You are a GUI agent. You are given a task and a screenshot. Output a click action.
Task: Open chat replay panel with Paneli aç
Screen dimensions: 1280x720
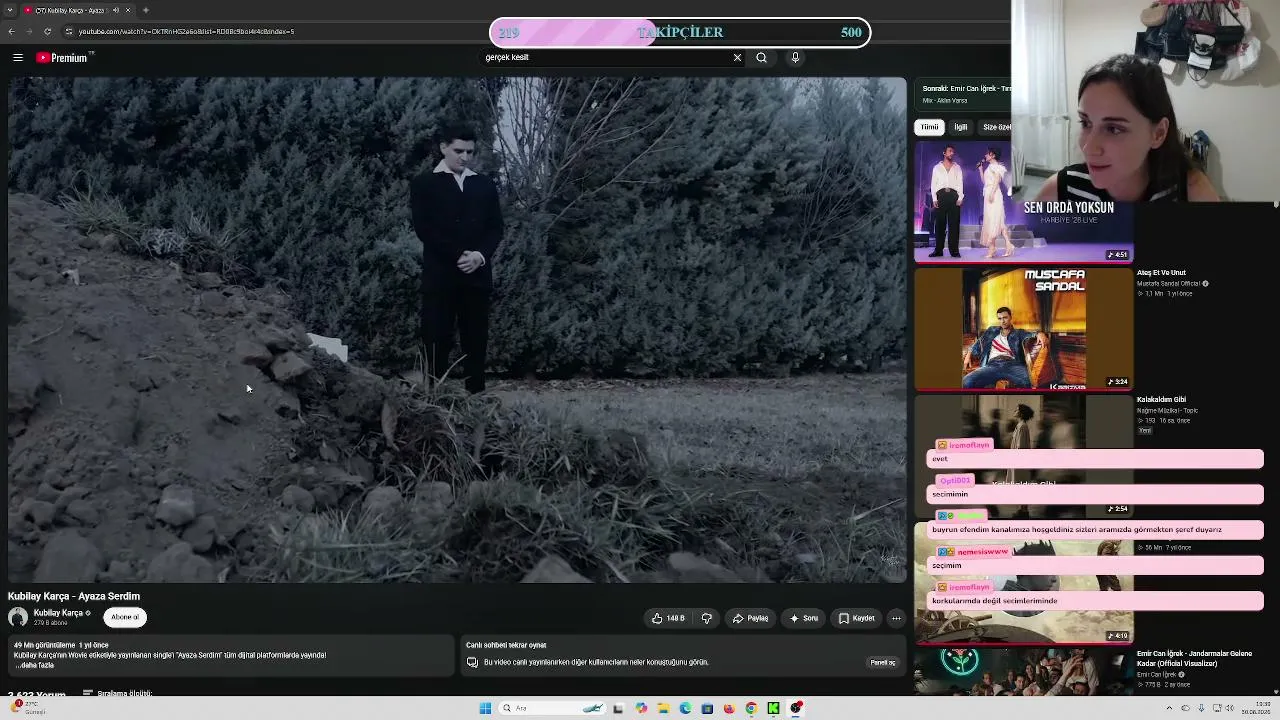(882, 662)
